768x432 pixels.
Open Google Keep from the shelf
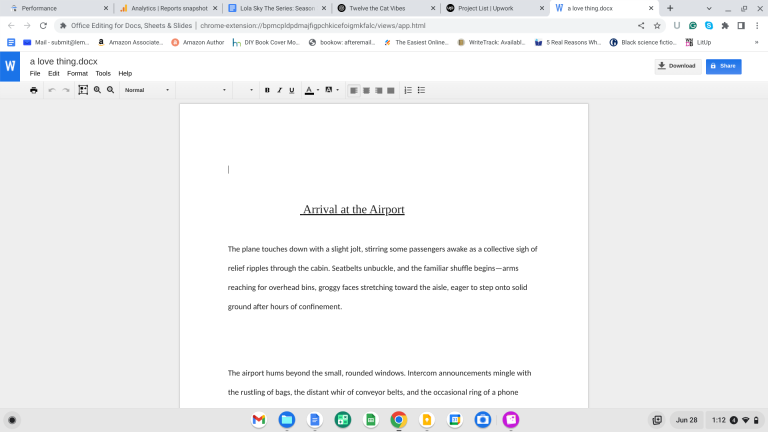point(427,420)
